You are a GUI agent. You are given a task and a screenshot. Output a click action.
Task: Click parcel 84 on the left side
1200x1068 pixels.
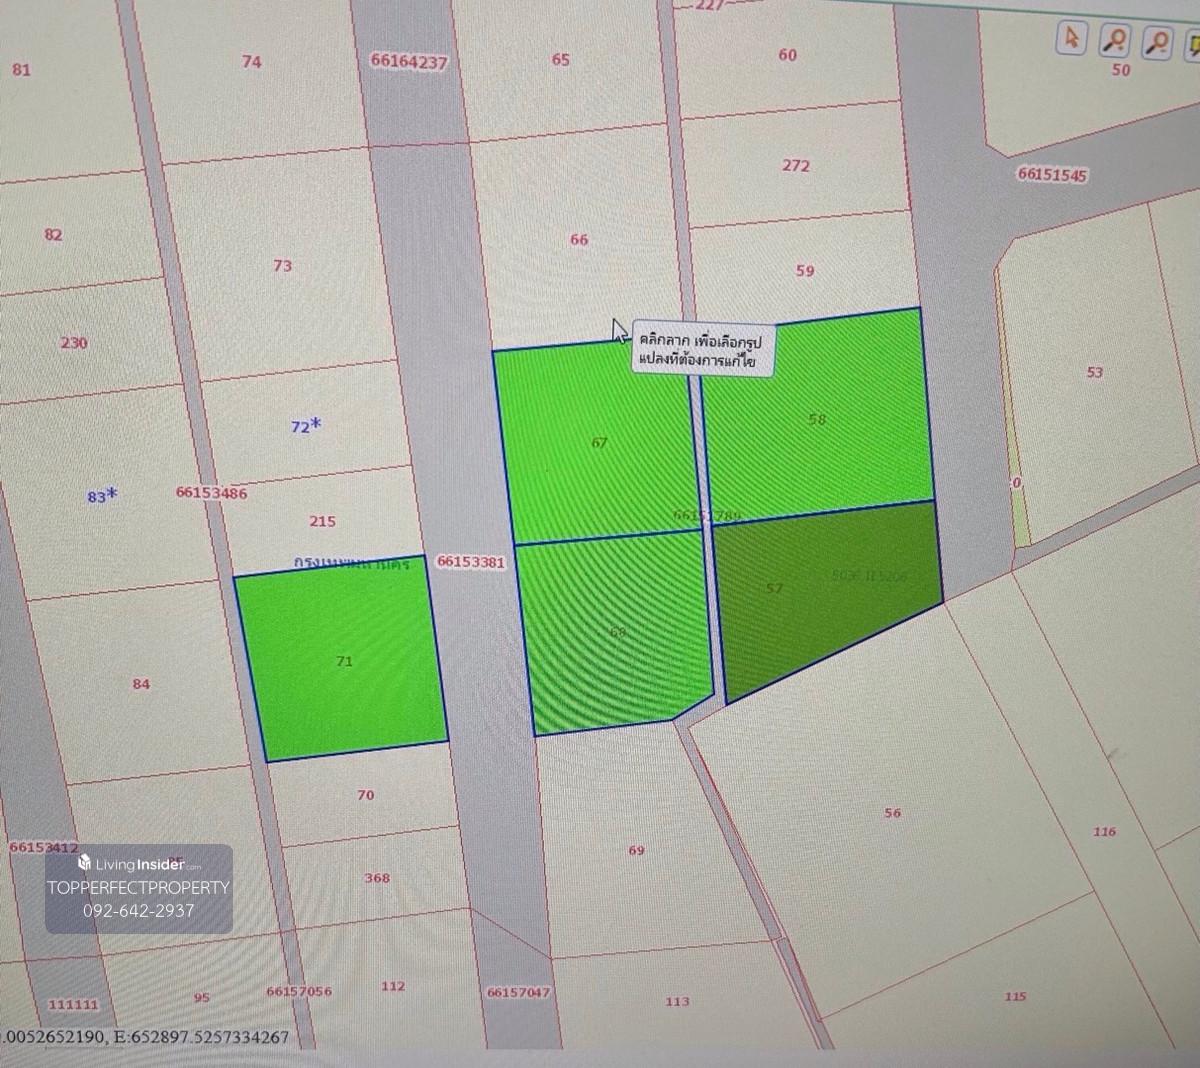coord(141,684)
